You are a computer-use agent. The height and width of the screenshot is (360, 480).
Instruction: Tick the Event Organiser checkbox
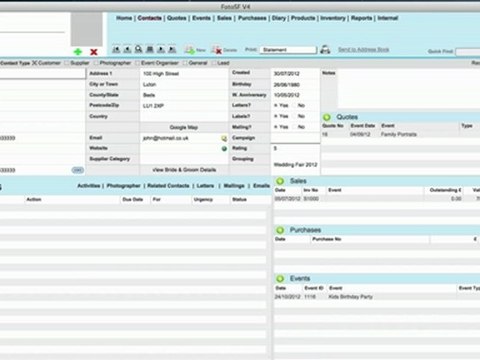pyautogui.click(x=137, y=63)
